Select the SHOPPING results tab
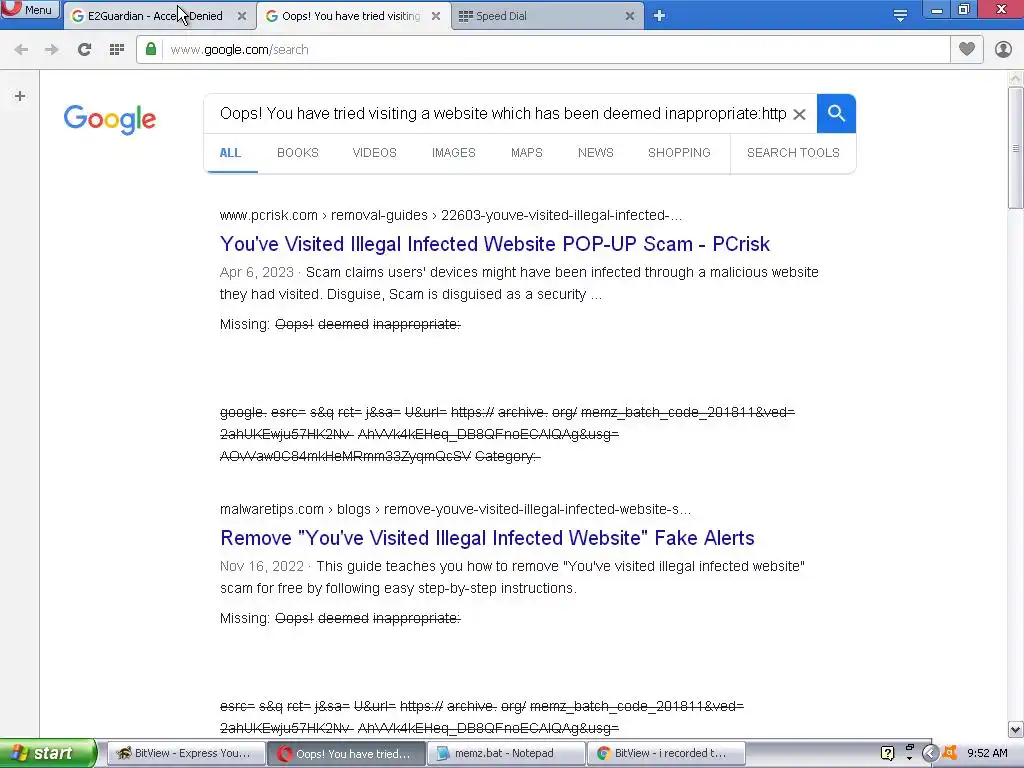This screenshot has width=1024, height=768. point(679,153)
